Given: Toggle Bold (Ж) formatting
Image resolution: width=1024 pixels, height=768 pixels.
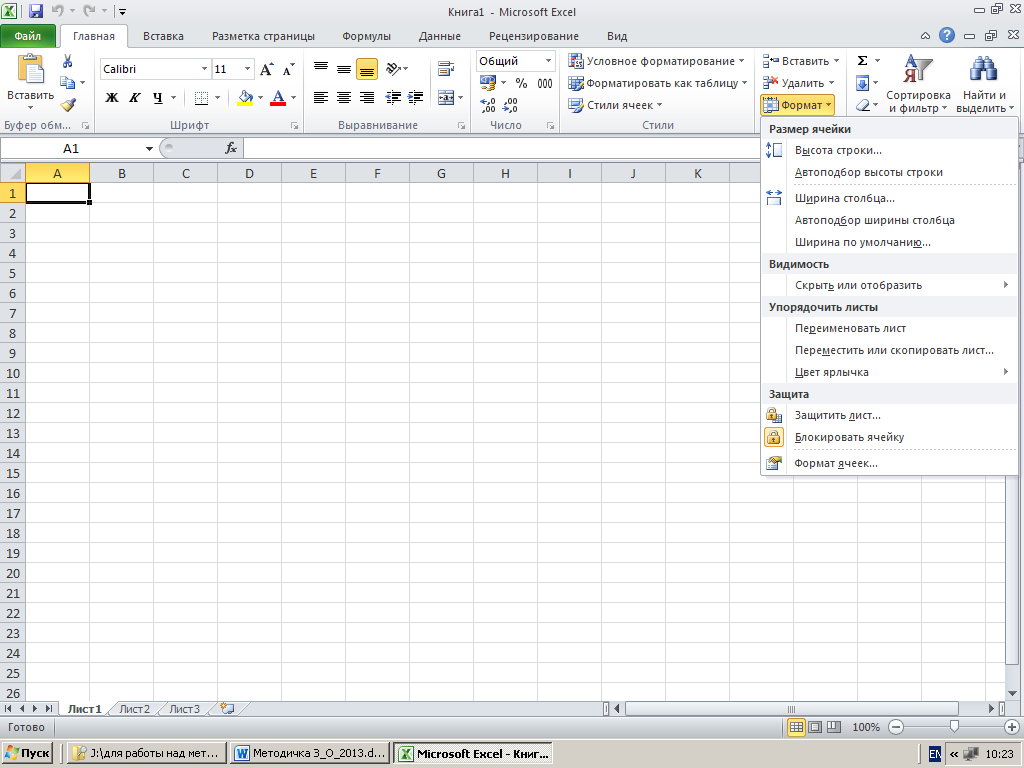Looking at the screenshot, I should [112, 98].
